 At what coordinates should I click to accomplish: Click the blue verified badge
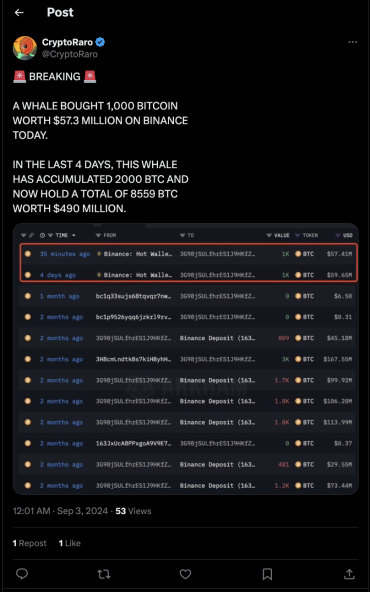[x=100, y=42]
